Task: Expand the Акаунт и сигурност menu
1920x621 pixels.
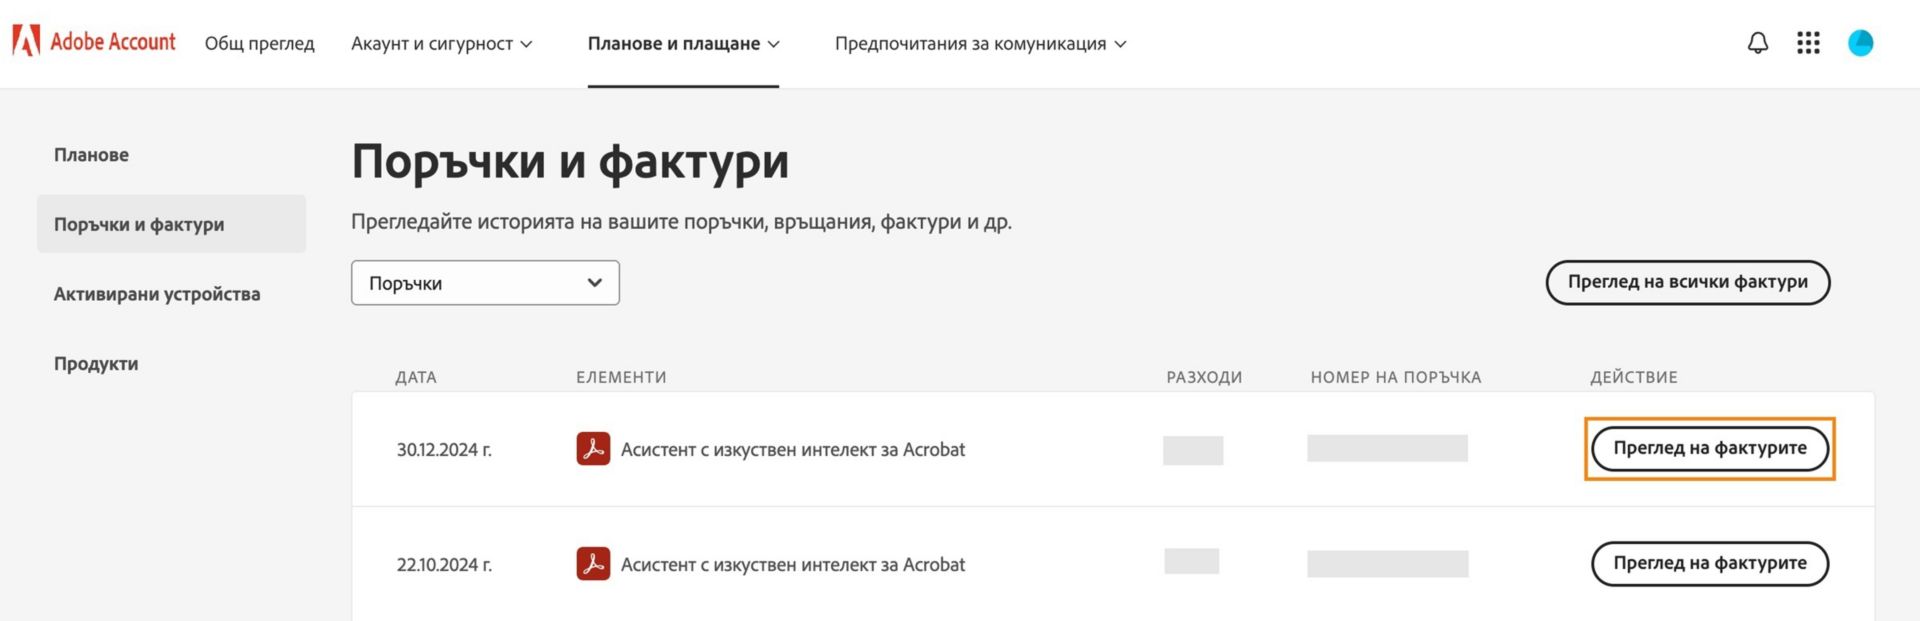Action: pos(441,44)
